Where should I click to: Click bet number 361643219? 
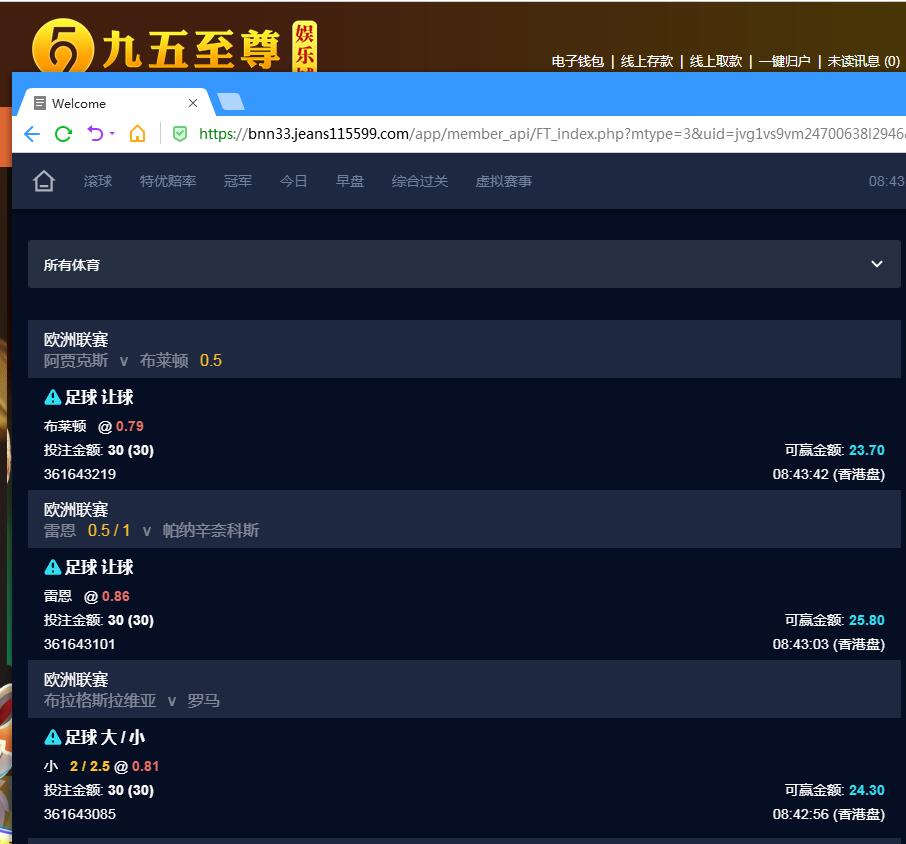(80, 474)
